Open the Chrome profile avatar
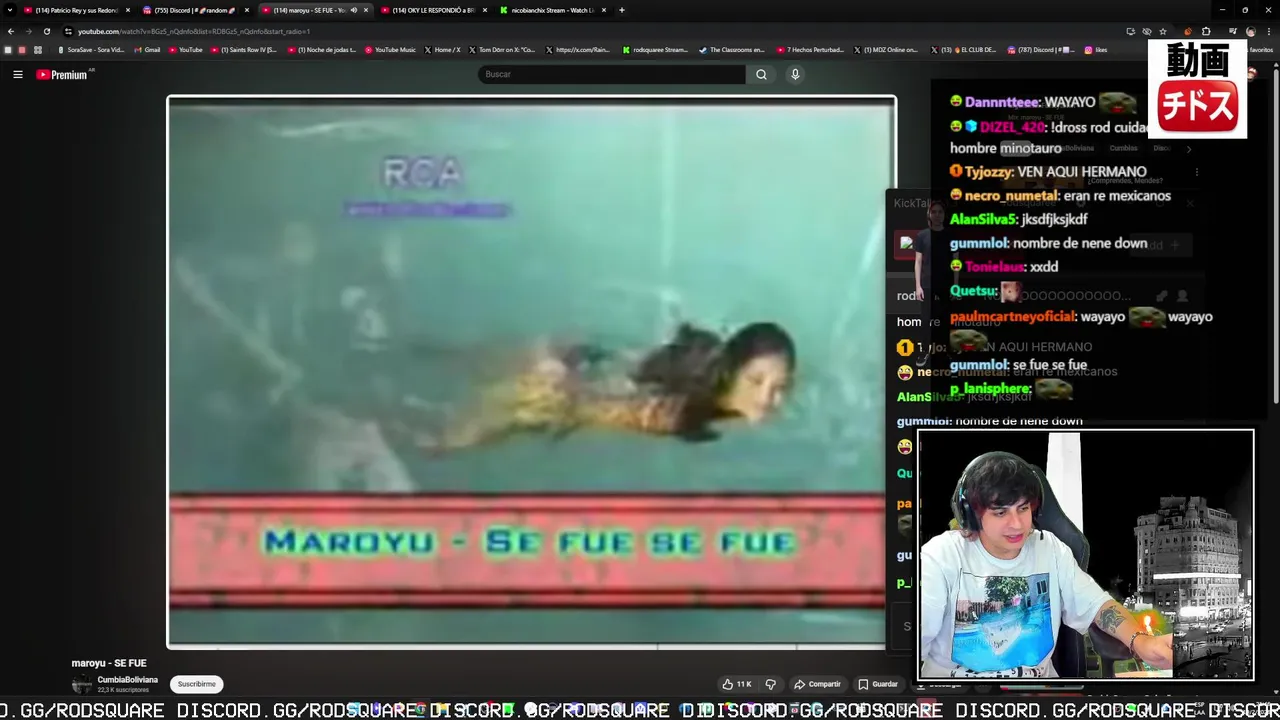Screen dimensions: 1280x720 tap(1250, 31)
